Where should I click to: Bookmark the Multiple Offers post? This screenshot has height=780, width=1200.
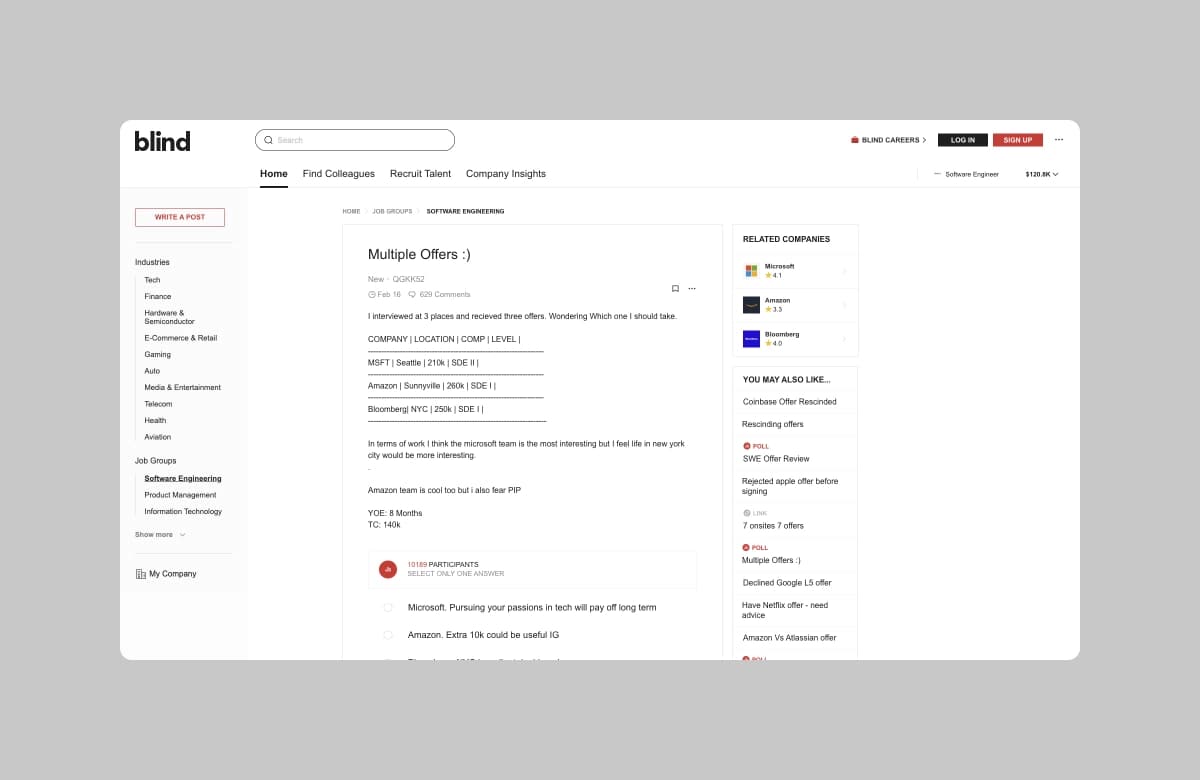click(675, 289)
